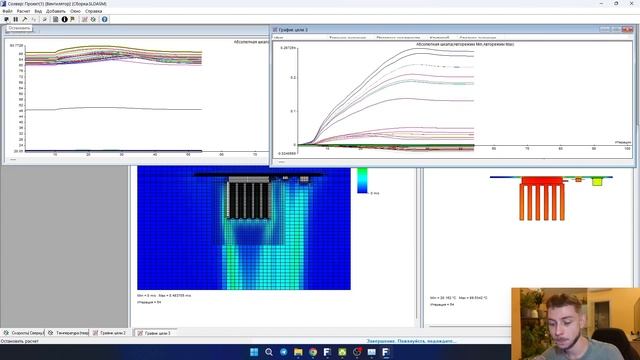640x360 pixels.
Task: Click the Завершение status message text
Action: 411,341
